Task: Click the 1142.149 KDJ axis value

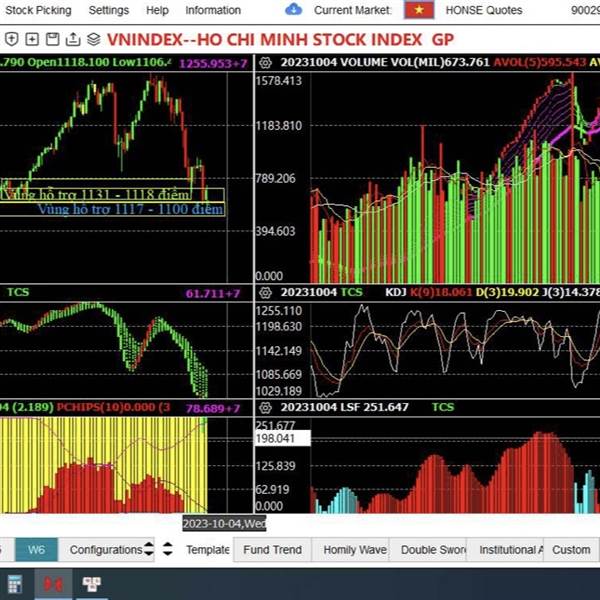Action: (279, 351)
